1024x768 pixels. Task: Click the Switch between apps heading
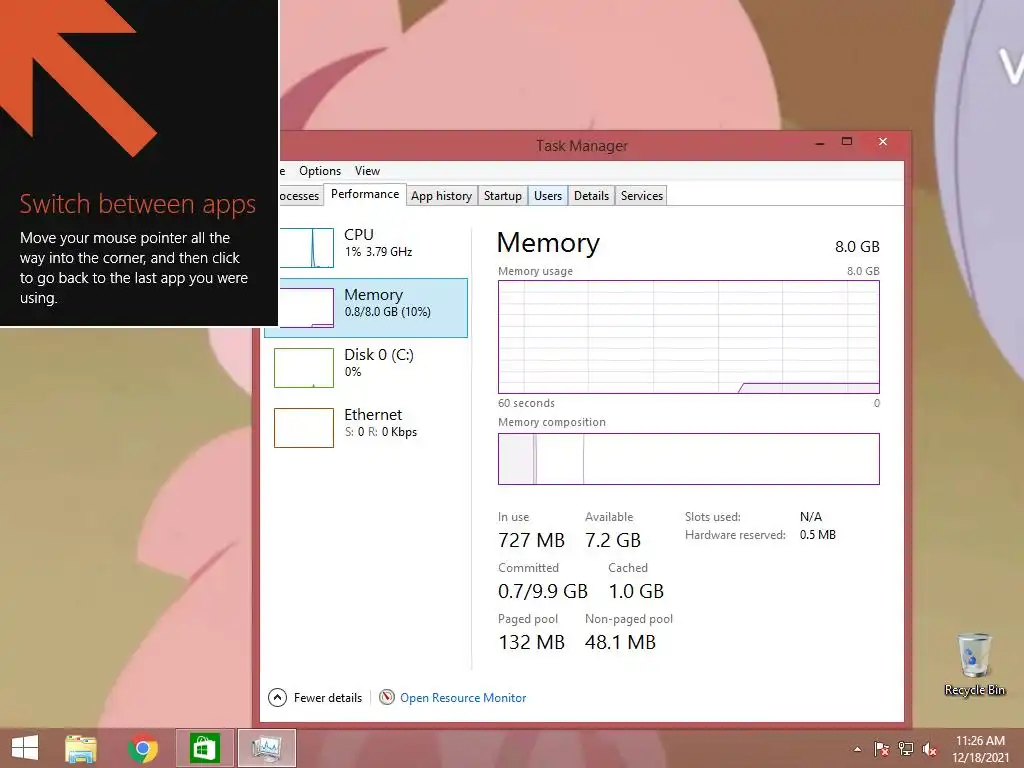tap(137, 204)
